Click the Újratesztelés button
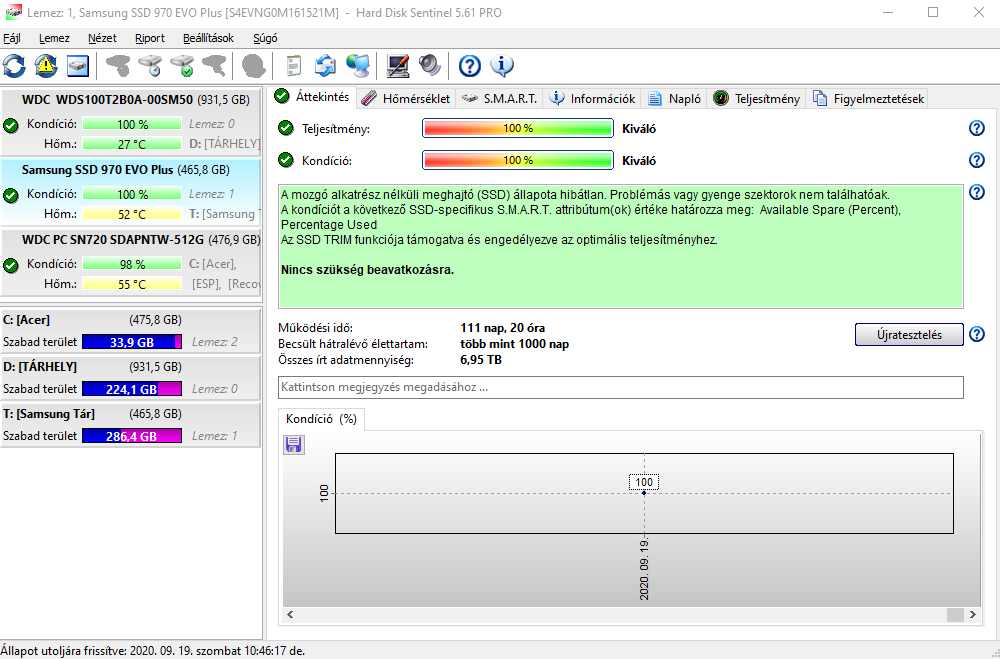This screenshot has width=1000, height=659. 909,334
